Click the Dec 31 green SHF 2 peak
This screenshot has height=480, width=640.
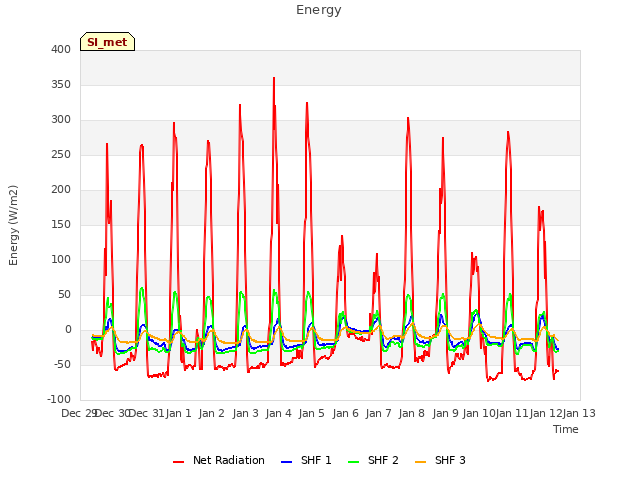click(142, 288)
